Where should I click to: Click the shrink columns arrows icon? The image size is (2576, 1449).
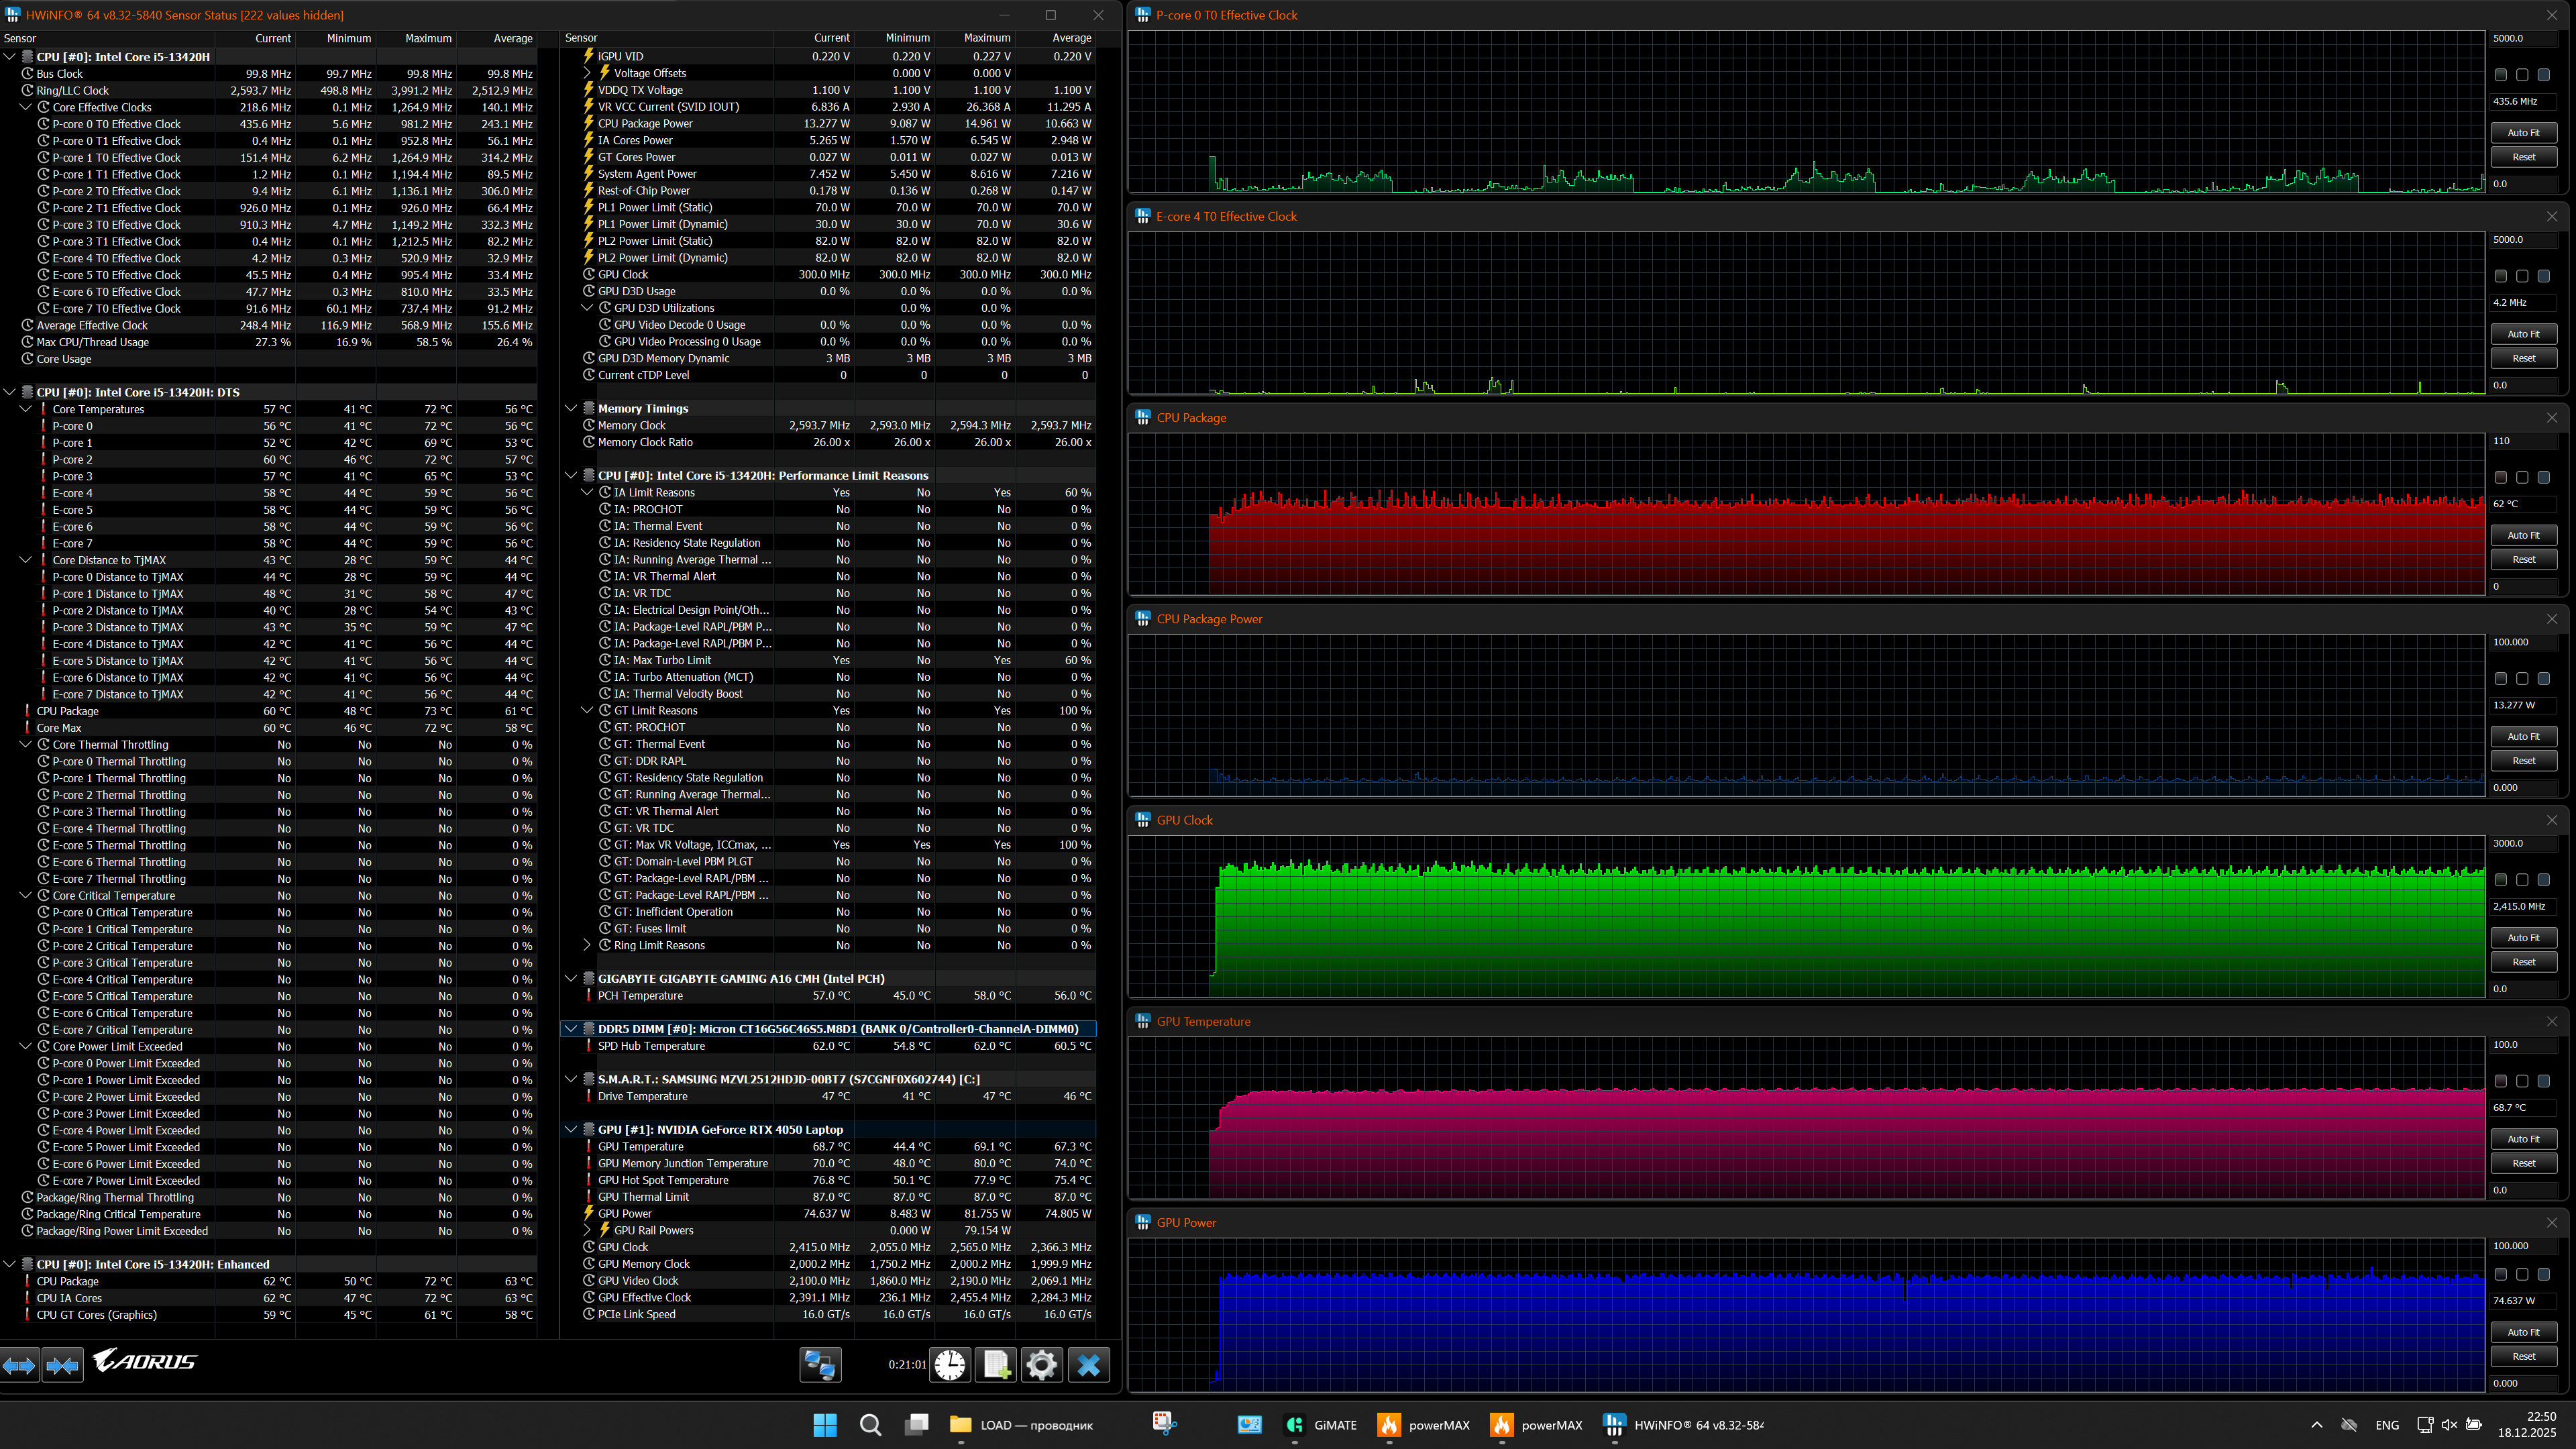pos(62,1365)
